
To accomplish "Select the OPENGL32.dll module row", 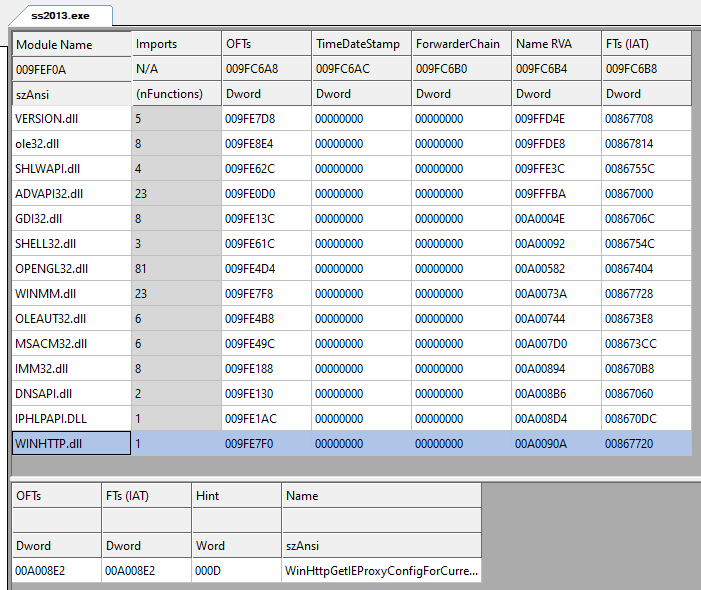I will (352, 269).
